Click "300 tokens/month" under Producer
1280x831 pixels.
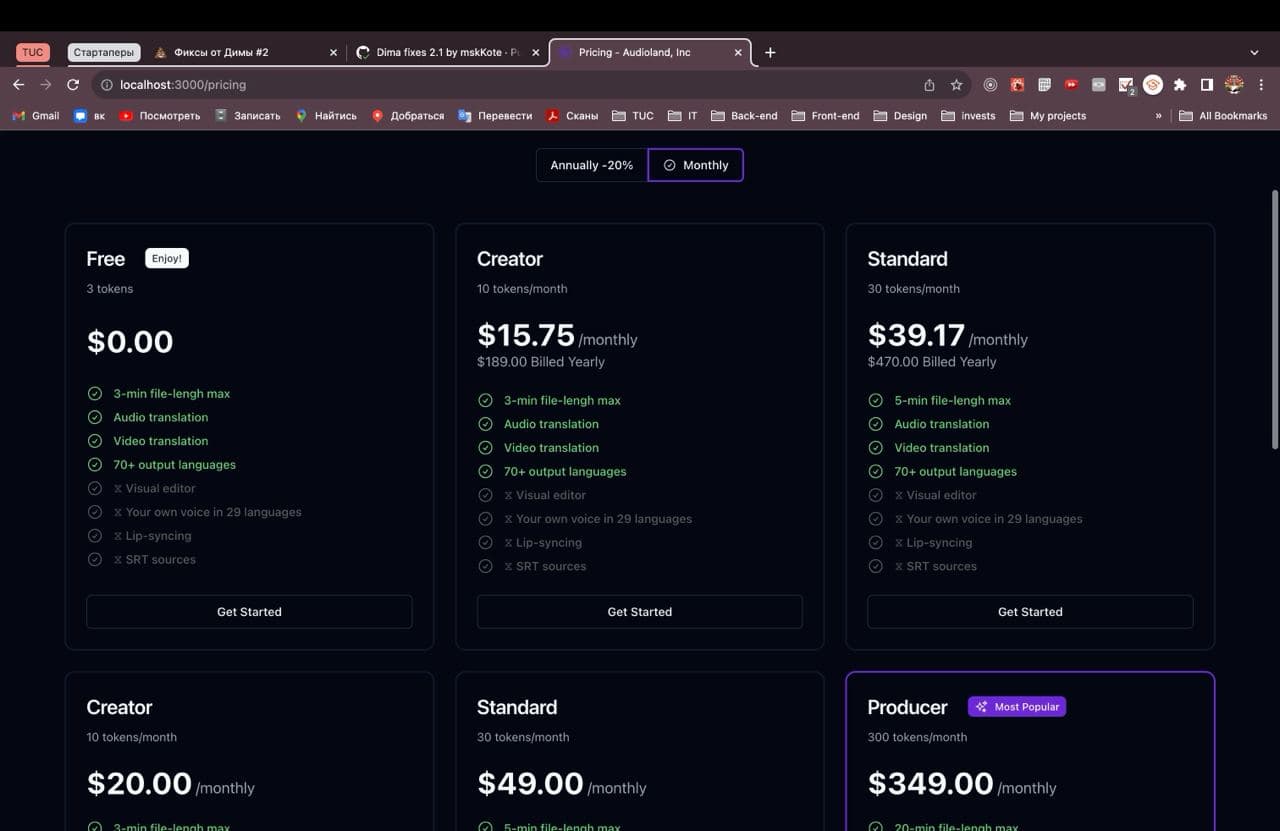918,737
